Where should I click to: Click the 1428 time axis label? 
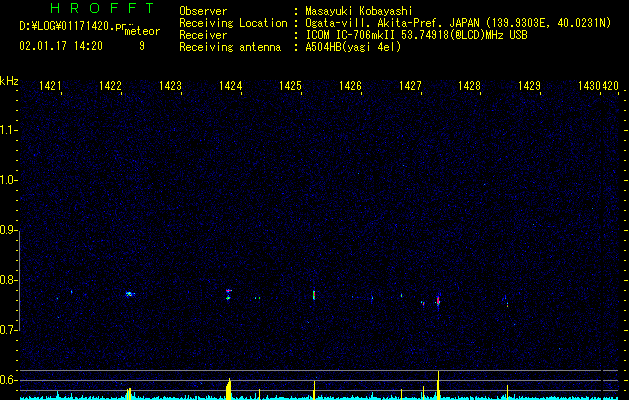pos(469,86)
